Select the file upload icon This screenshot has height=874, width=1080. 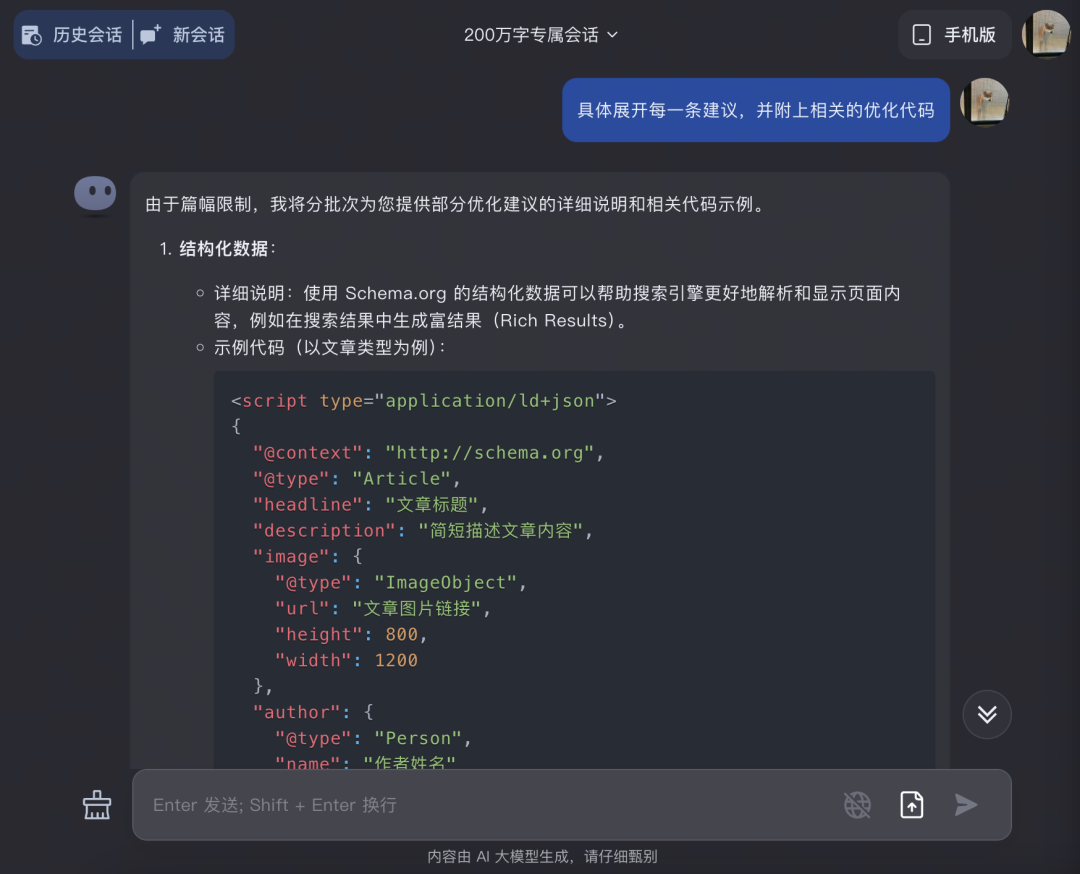(911, 804)
